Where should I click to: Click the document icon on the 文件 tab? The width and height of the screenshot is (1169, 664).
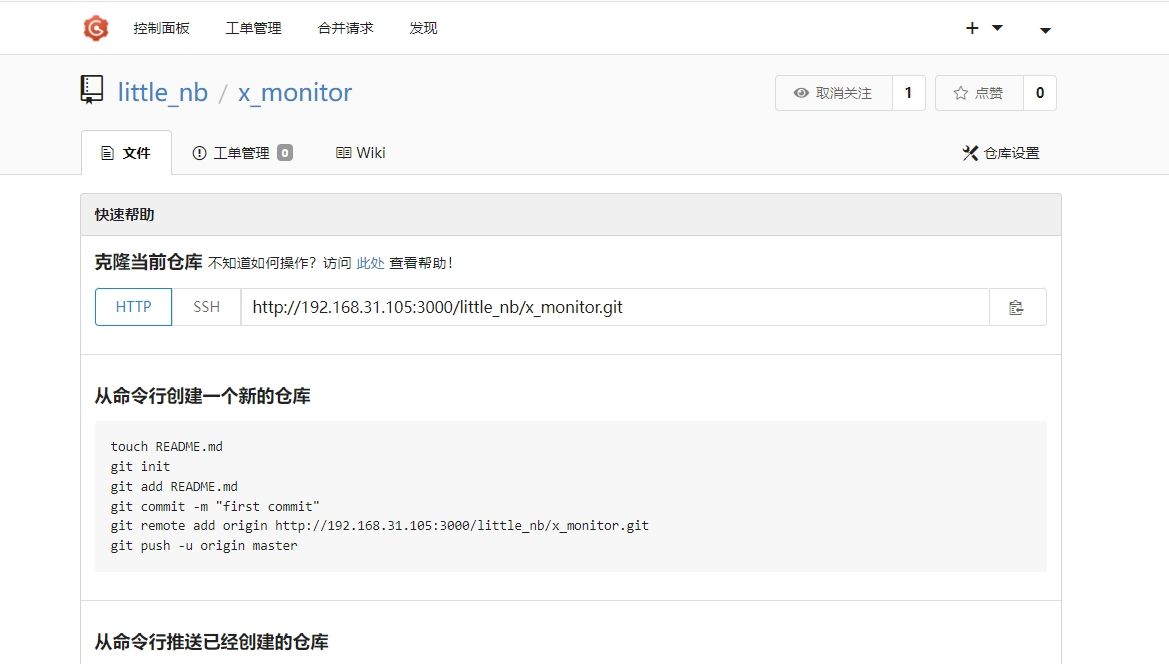108,152
